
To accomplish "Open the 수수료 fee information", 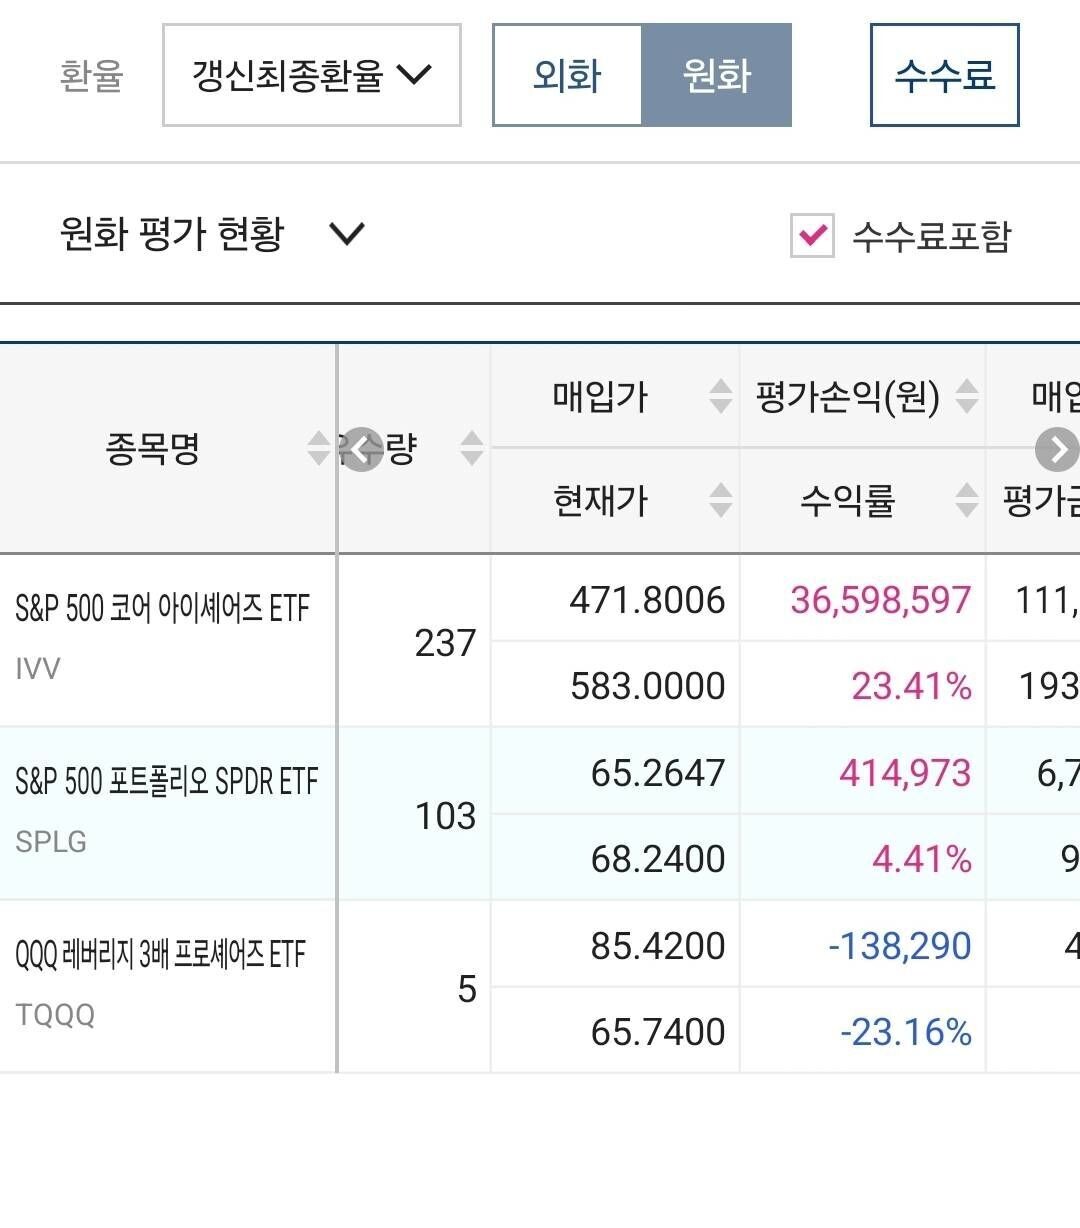I will point(944,75).
